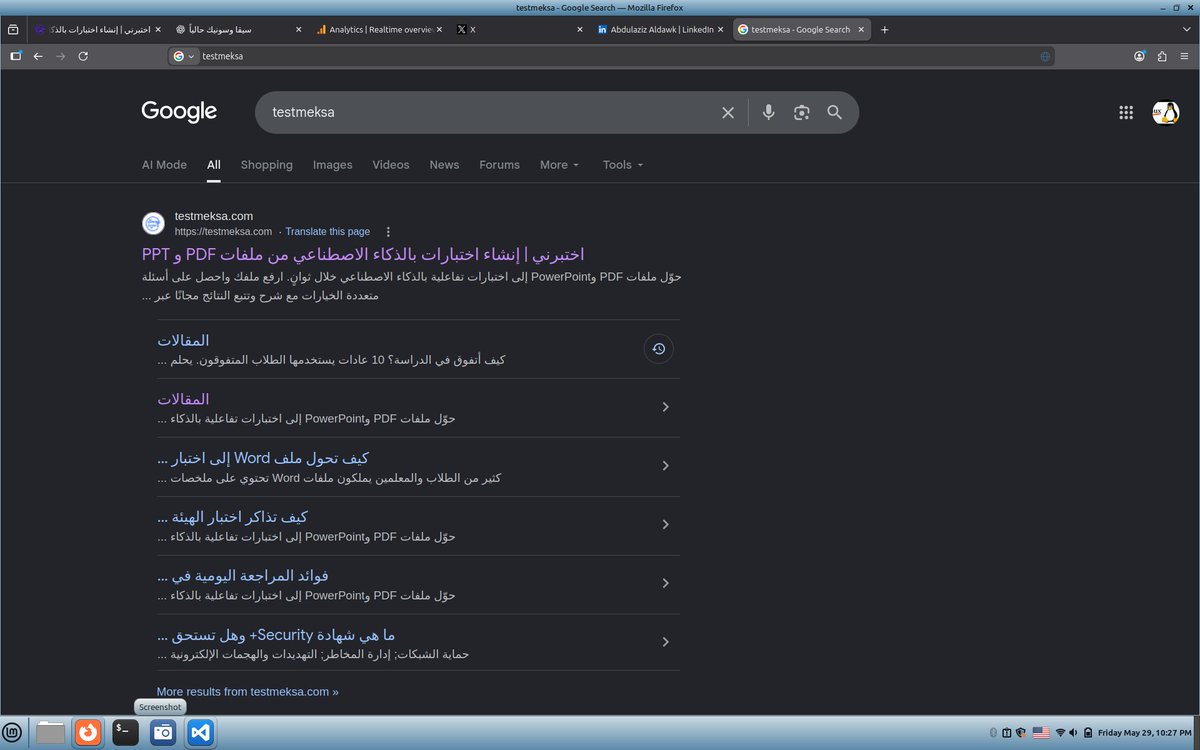Image resolution: width=1200 pixels, height=750 pixels.
Task: Toggle the Firefox sidebar button
Action: tap(15, 56)
